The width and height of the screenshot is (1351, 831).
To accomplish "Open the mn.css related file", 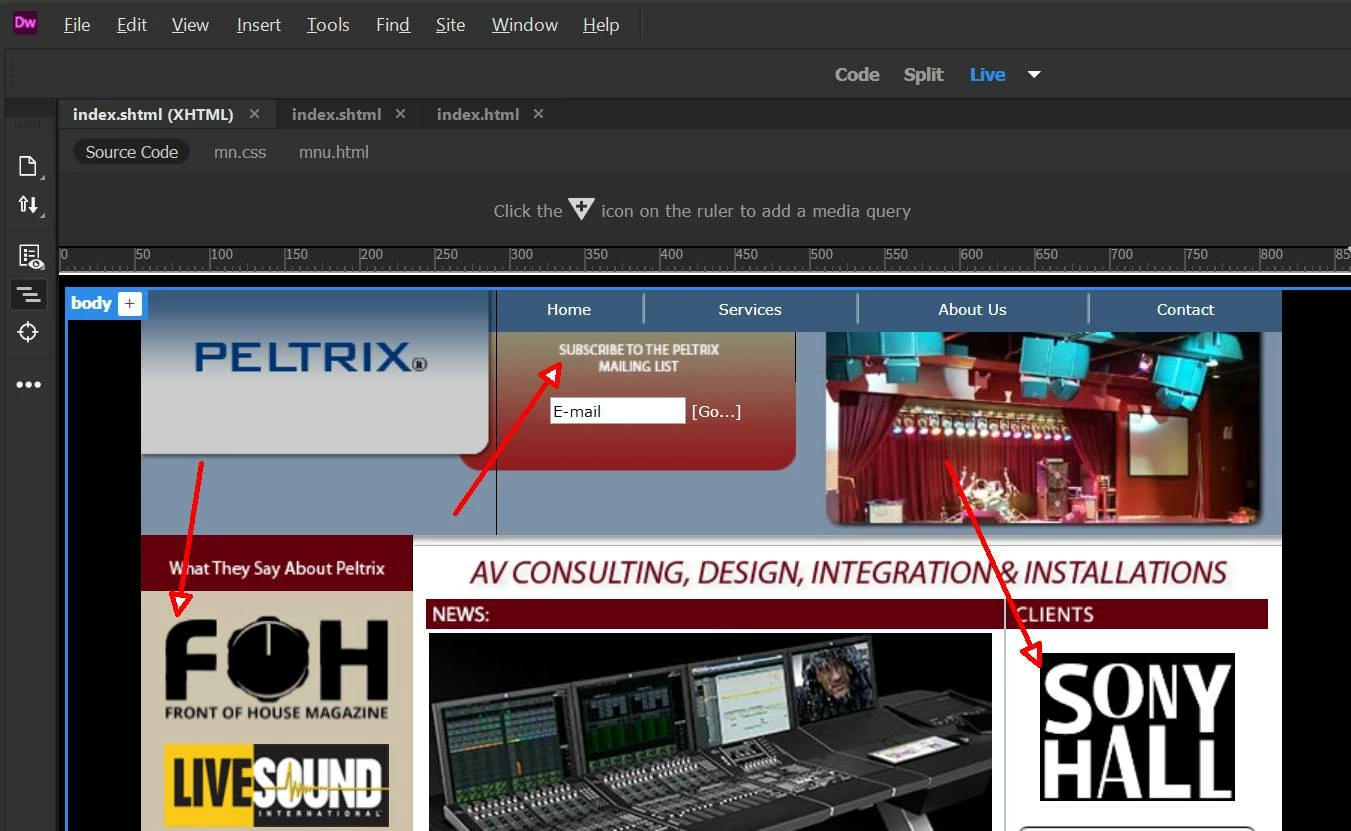I will pos(240,152).
